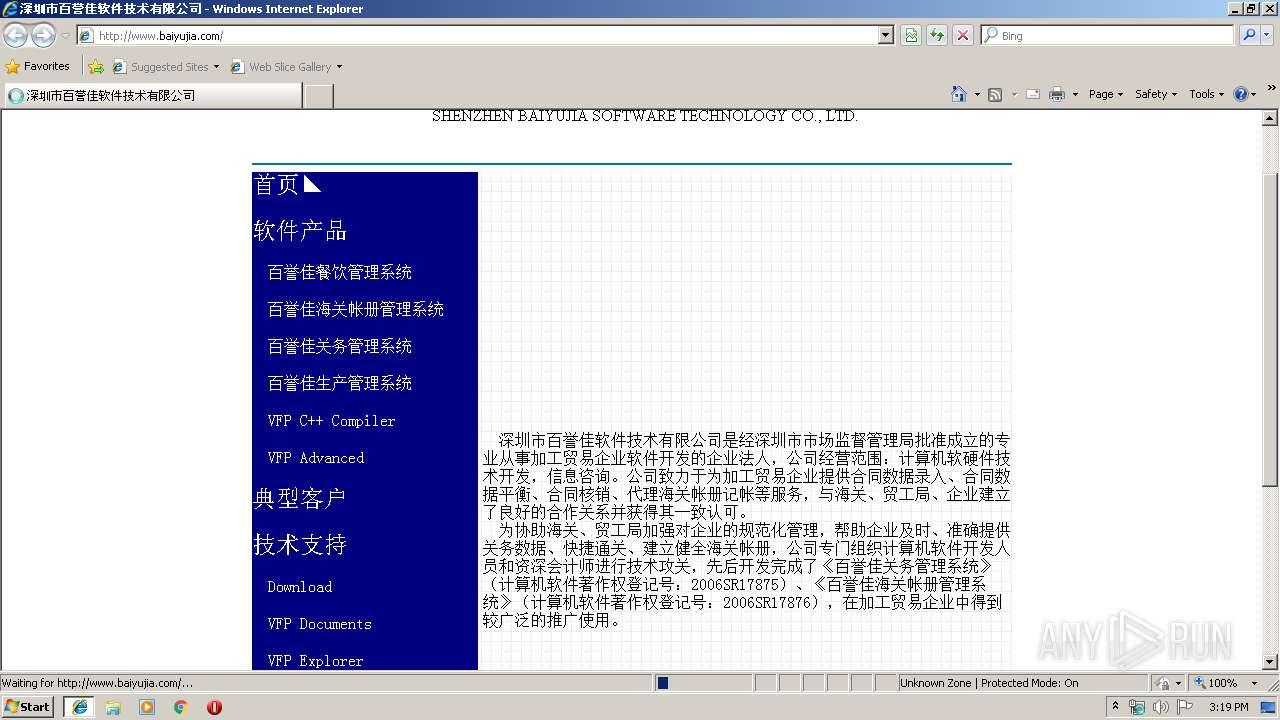Open the Tools menu
The height and width of the screenshot is (720, 1280).
coord(1206,94)
